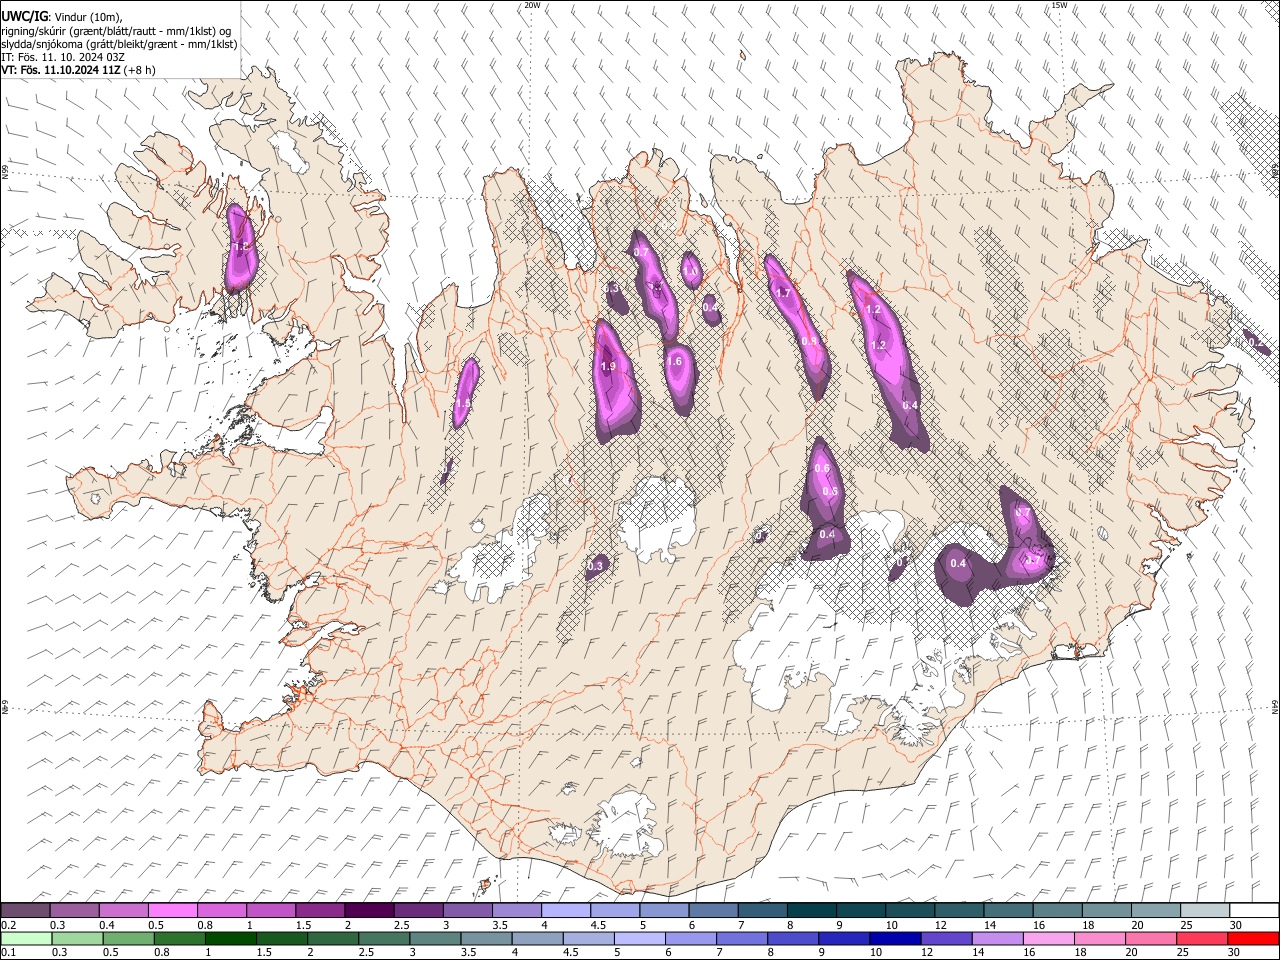
Task: Click the pale grey upper swatch starting at 25
Action: [1205, 910]
